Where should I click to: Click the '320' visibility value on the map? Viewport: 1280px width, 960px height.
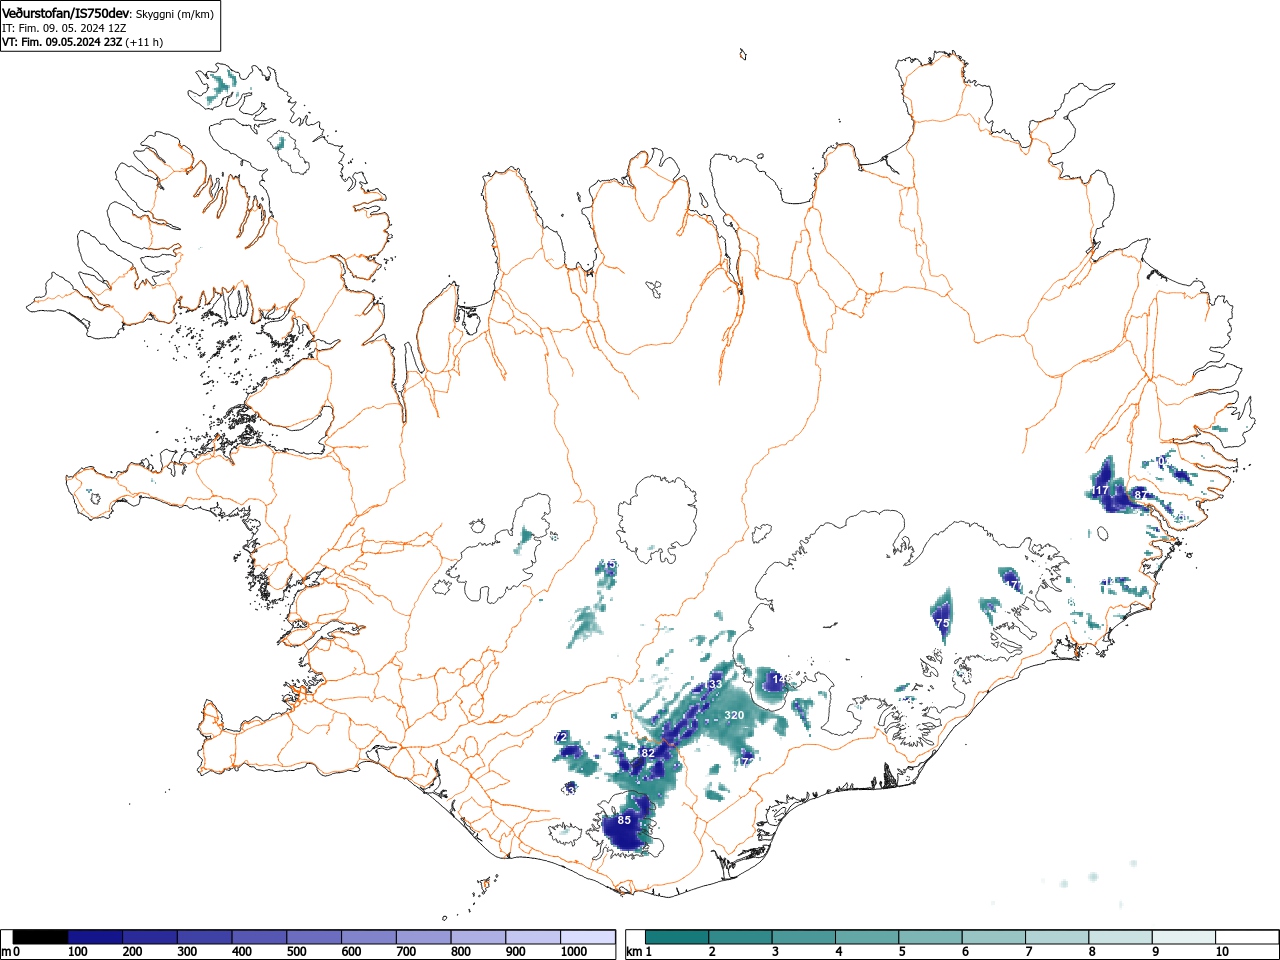coord(734,716)
